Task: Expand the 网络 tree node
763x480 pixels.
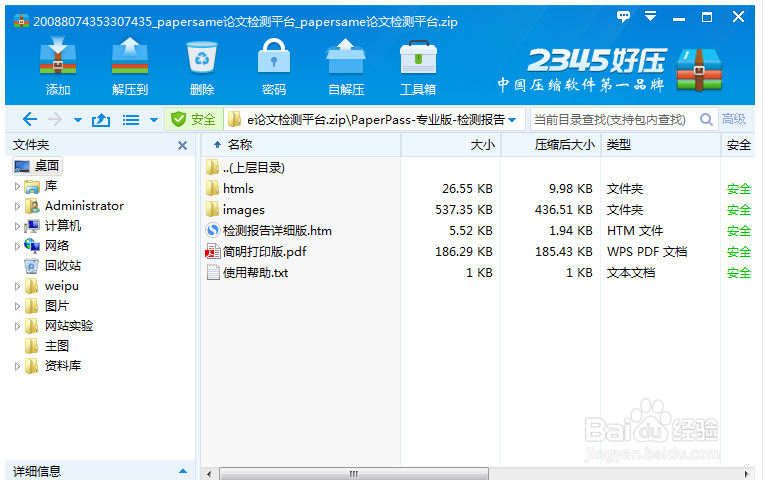Action: click(17, 246)
